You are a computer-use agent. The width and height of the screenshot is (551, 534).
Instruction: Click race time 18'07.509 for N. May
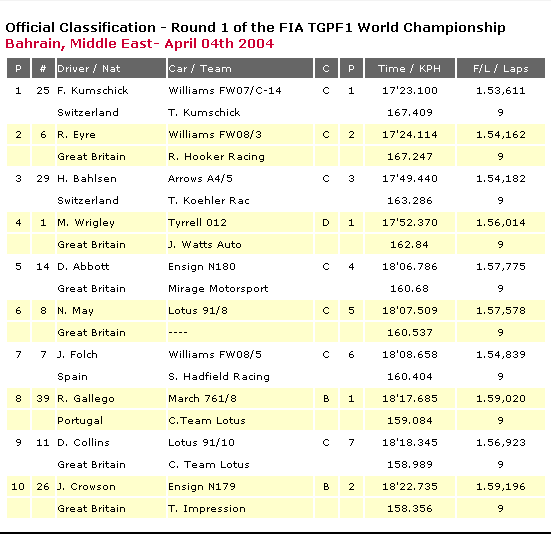[410, 311]
